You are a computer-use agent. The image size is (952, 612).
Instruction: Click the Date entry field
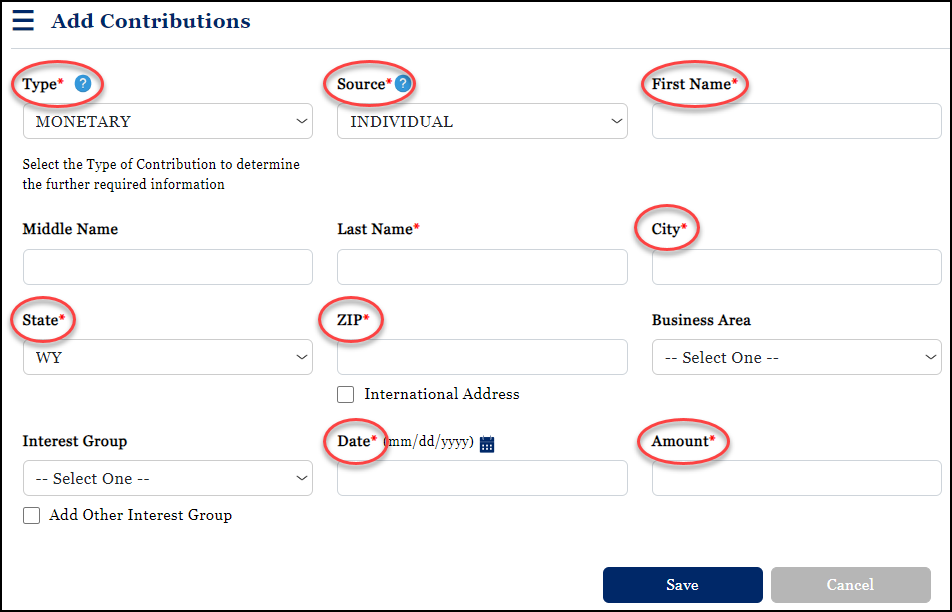click(x=482, y=478)
